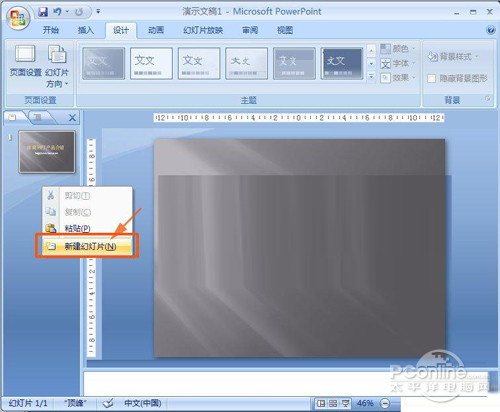Open 背景样式 background styles dropdown
Image resolution: width=500 pixels, height=412 pixels.
click(x=453, y=57)
